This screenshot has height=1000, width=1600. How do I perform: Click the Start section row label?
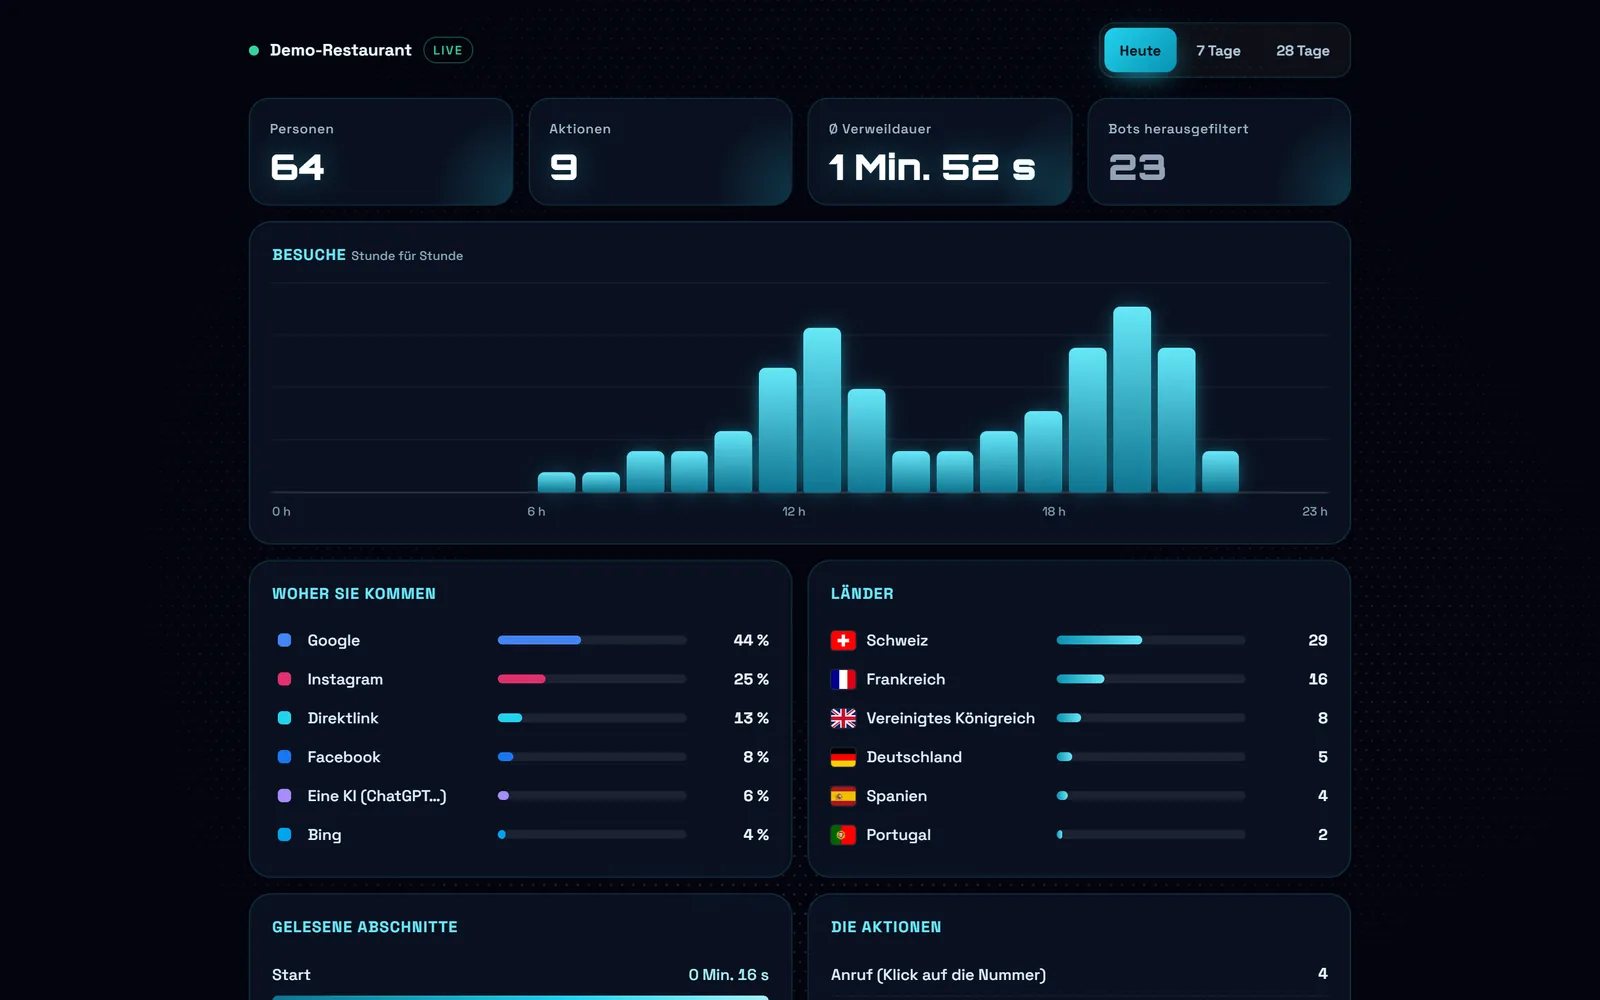click(x=291, y=975)
